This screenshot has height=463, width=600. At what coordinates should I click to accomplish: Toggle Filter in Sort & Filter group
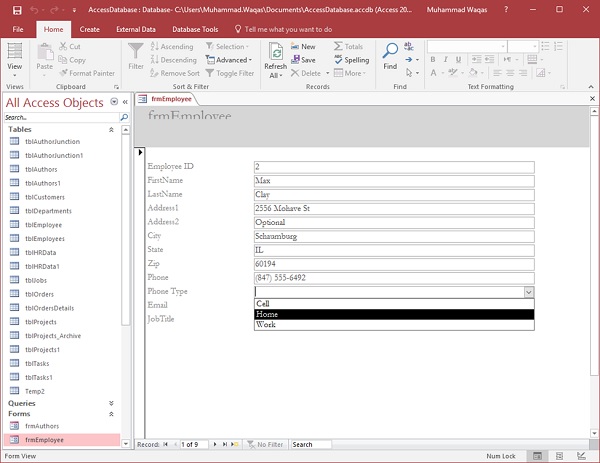[x=230, y=73]
